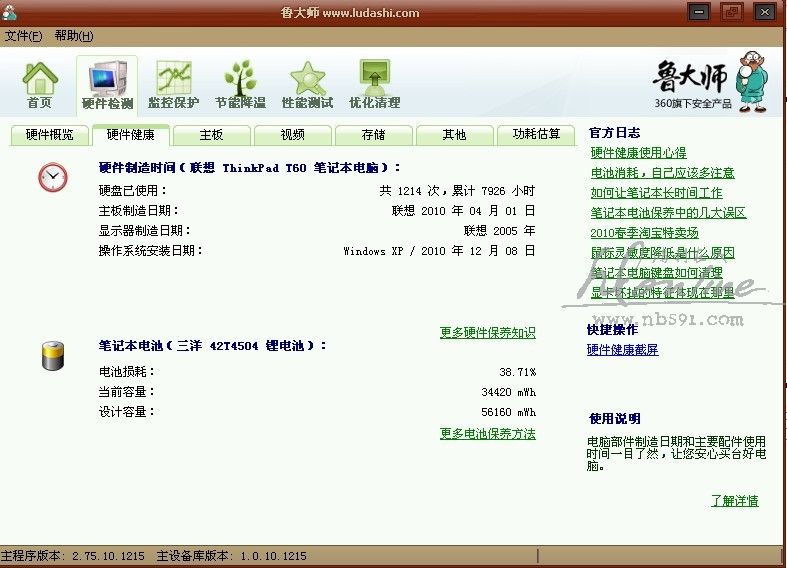Switch to the 硬件概览 tab
This screenshot has width=787, height=568.
(49, 135)
